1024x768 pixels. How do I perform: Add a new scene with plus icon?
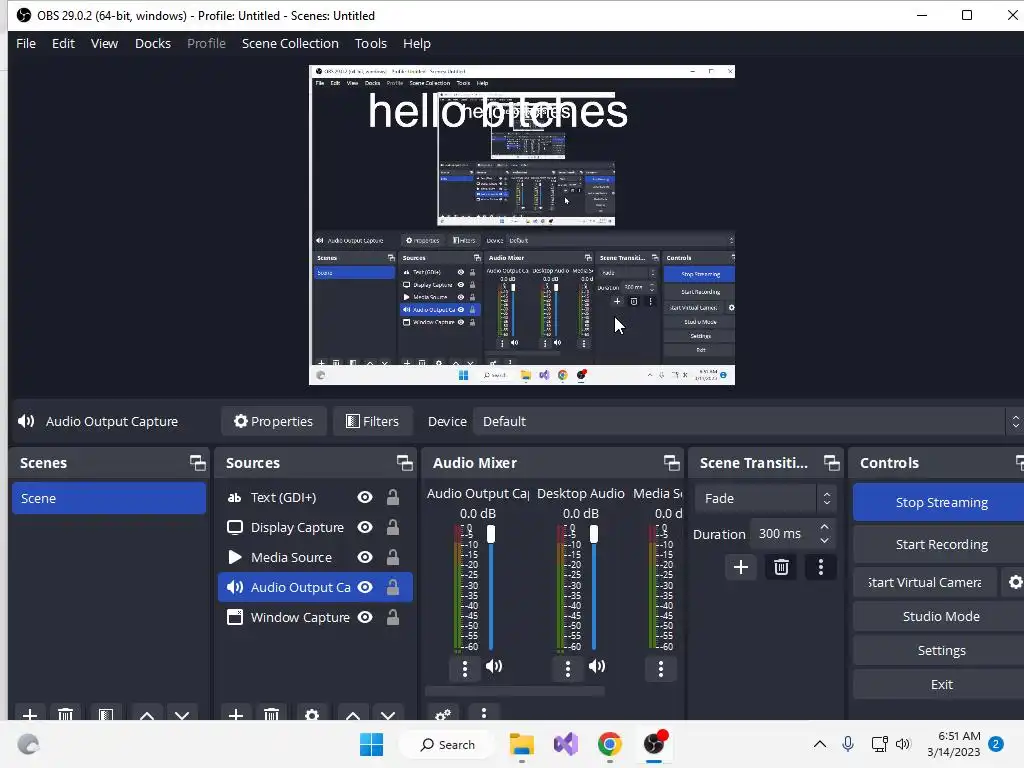[x=29, y=714]
